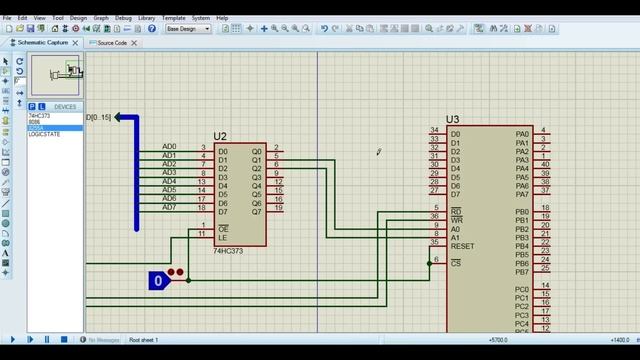
Task: Undo the last change
Action: [324, 29]
